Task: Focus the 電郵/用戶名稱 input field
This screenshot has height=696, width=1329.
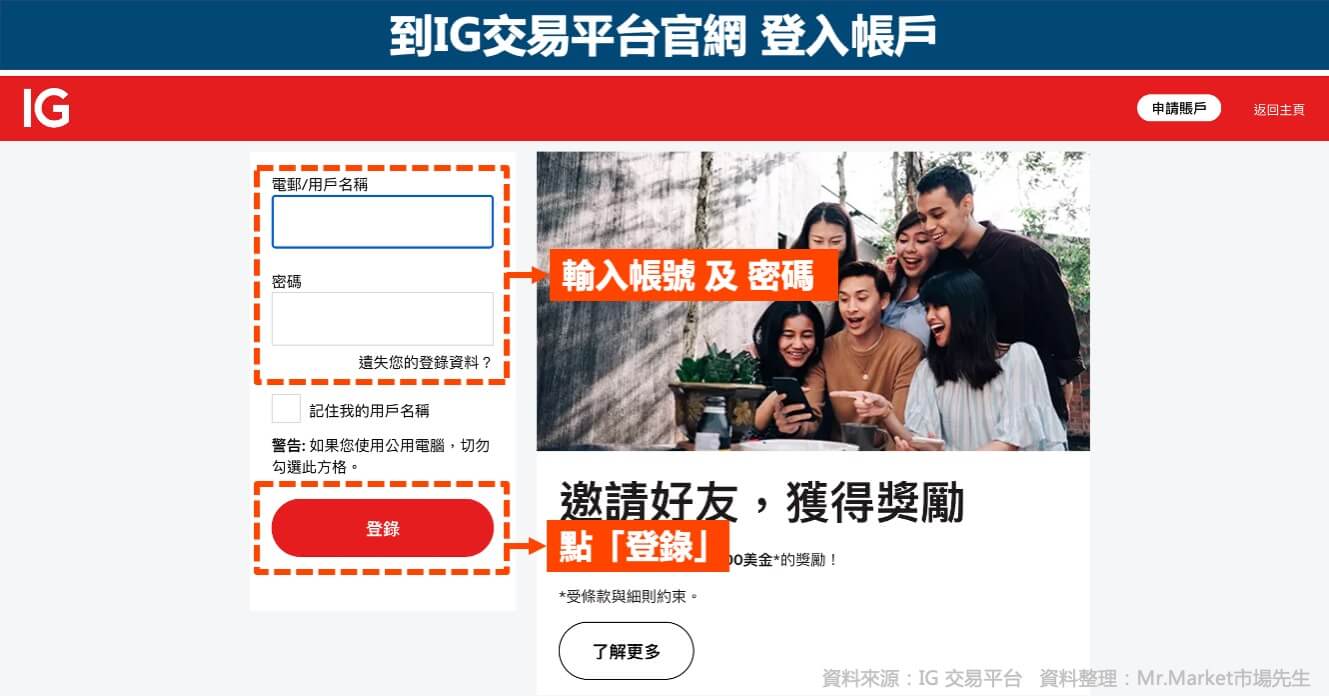Action: 383,222
